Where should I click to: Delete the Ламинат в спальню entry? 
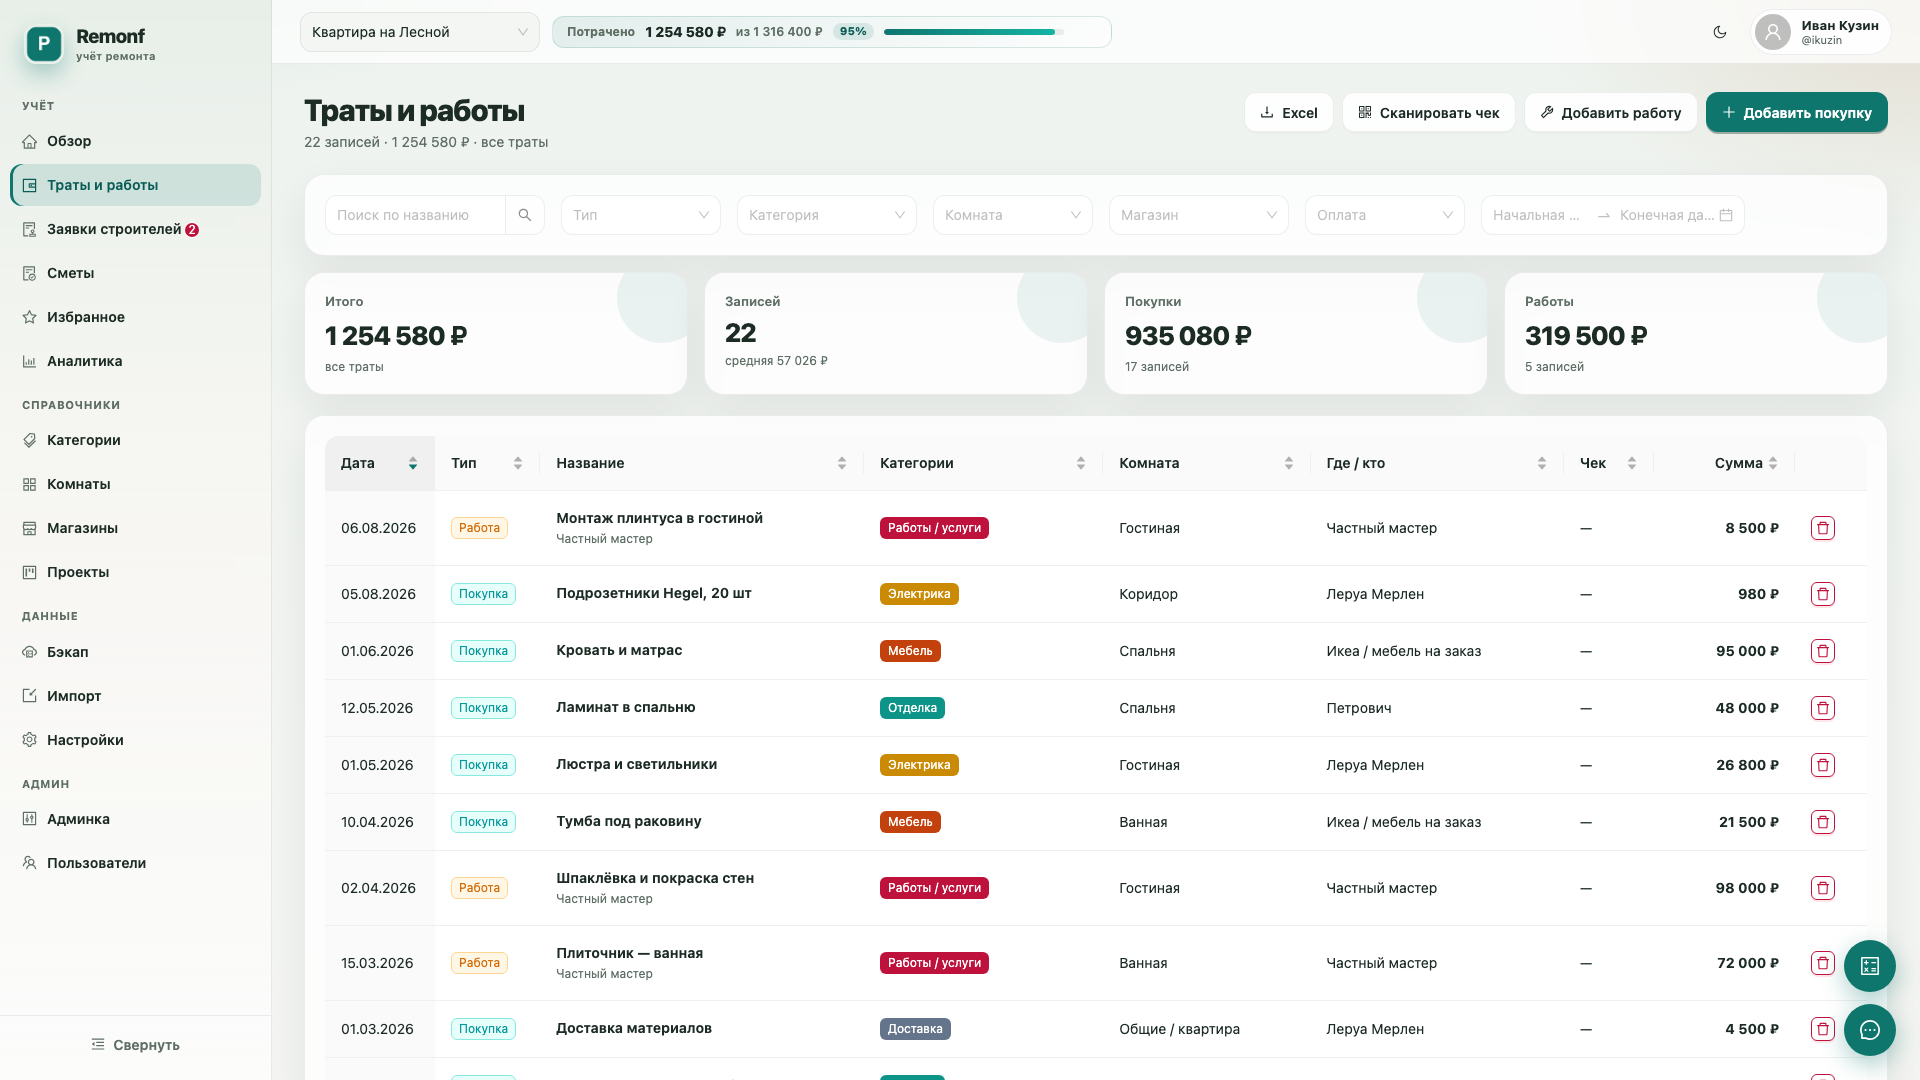pyautogui.click(x=1823, y=708)
